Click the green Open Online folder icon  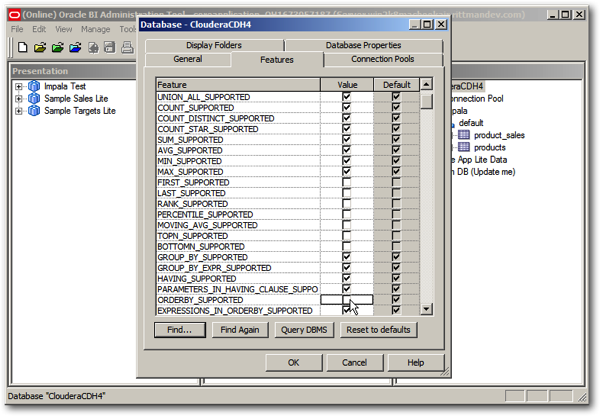(58, 47)
